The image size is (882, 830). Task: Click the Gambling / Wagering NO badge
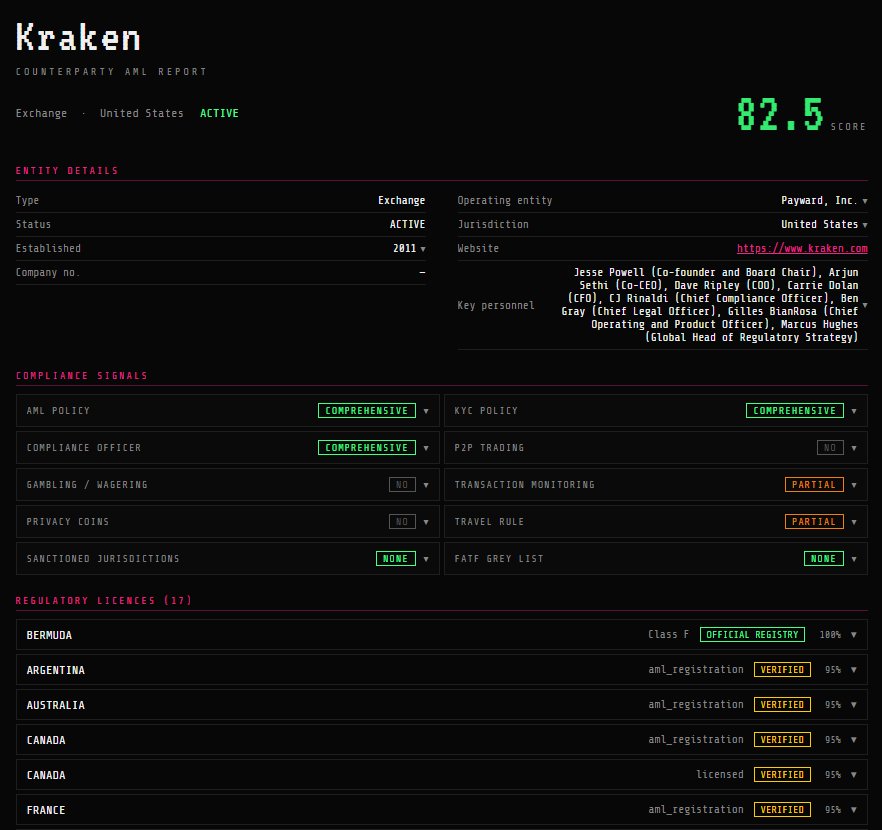pos(402,485)
